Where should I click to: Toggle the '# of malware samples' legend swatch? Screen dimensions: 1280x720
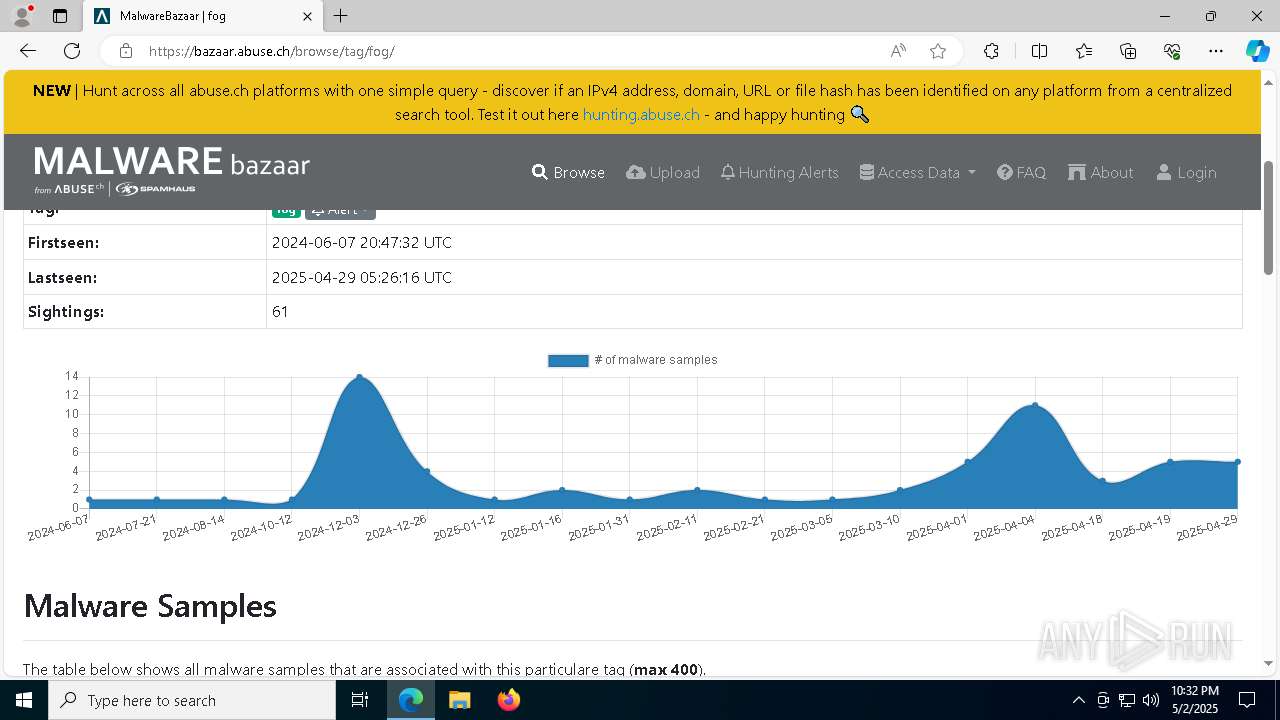point(568,360)
